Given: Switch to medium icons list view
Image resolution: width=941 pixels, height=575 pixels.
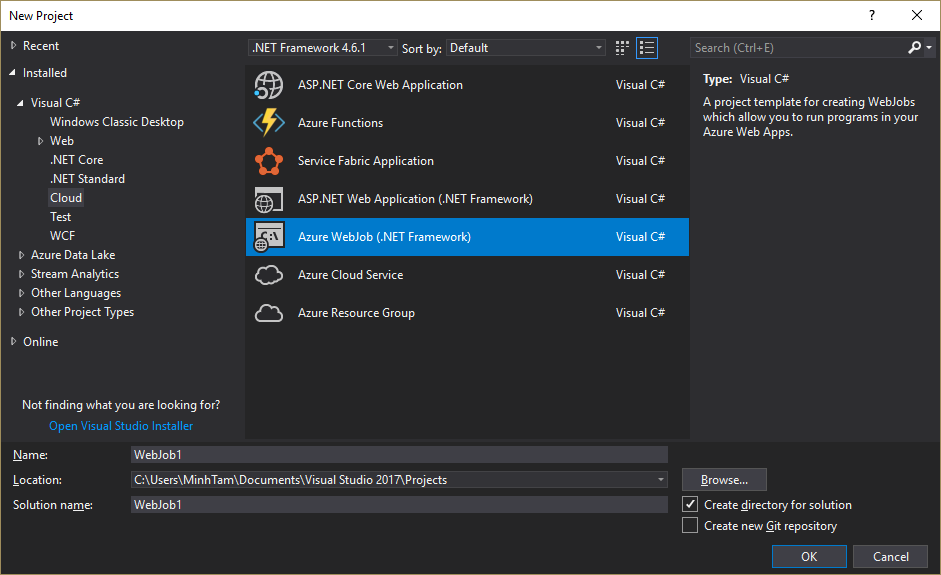Looking at the screenshot, I should tap(647, 48).
